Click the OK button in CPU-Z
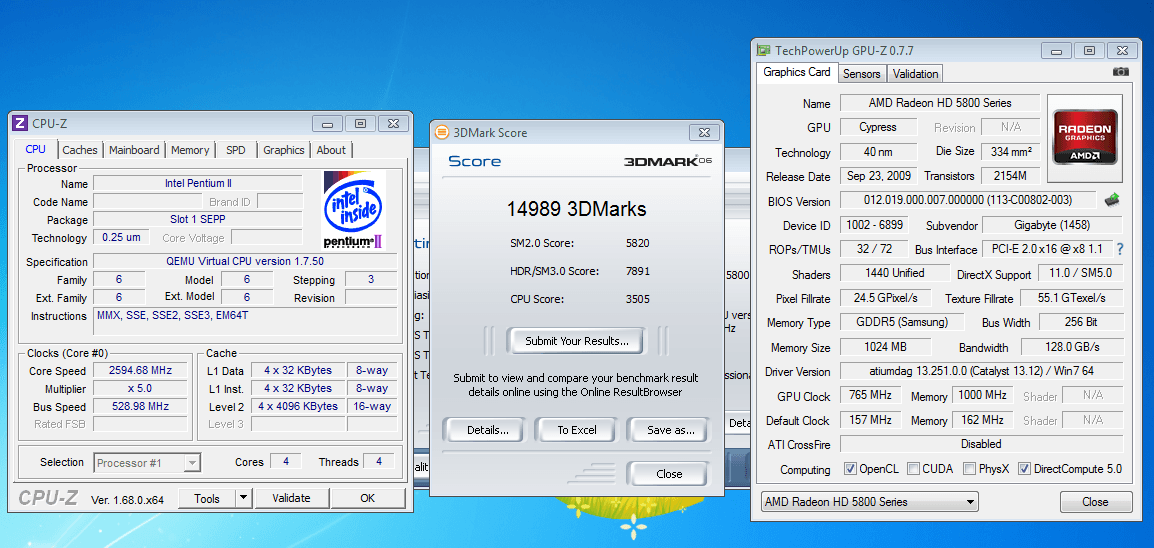The height and width of the screenshot is (548, 1154). (367, 498)
